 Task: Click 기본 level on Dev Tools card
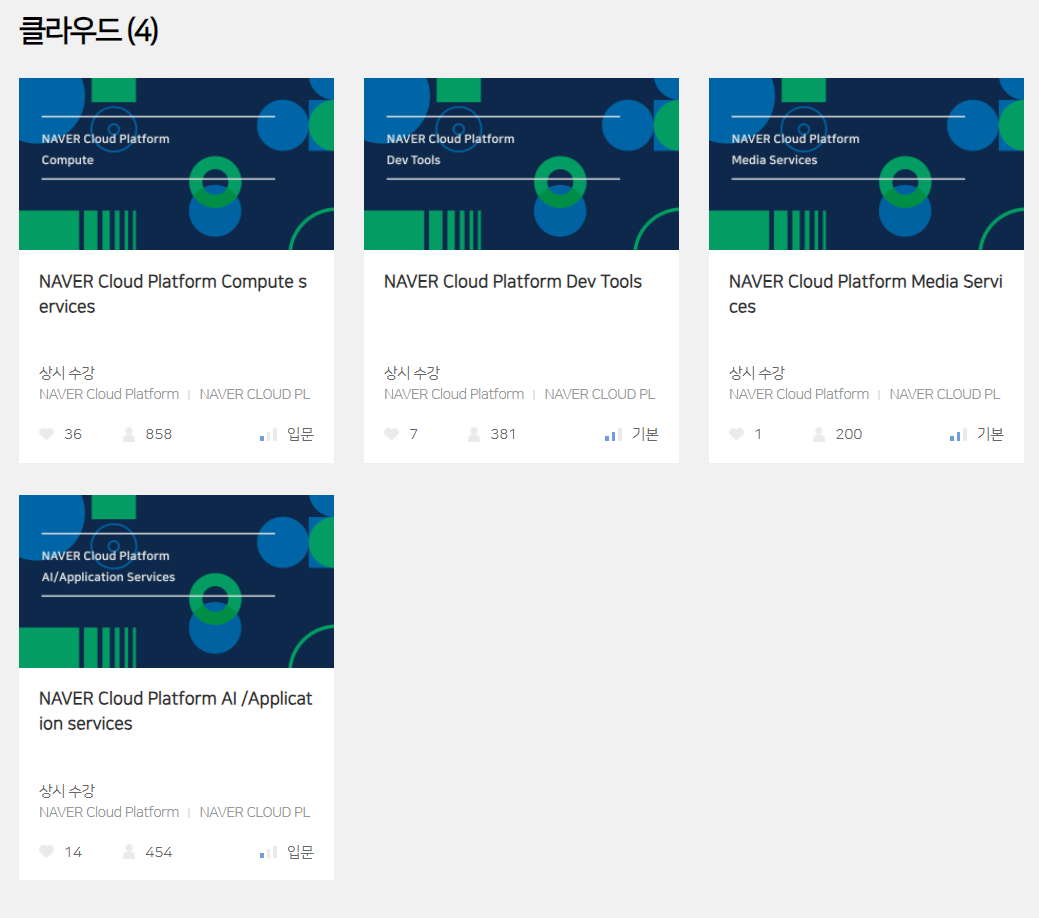(645, 434)
